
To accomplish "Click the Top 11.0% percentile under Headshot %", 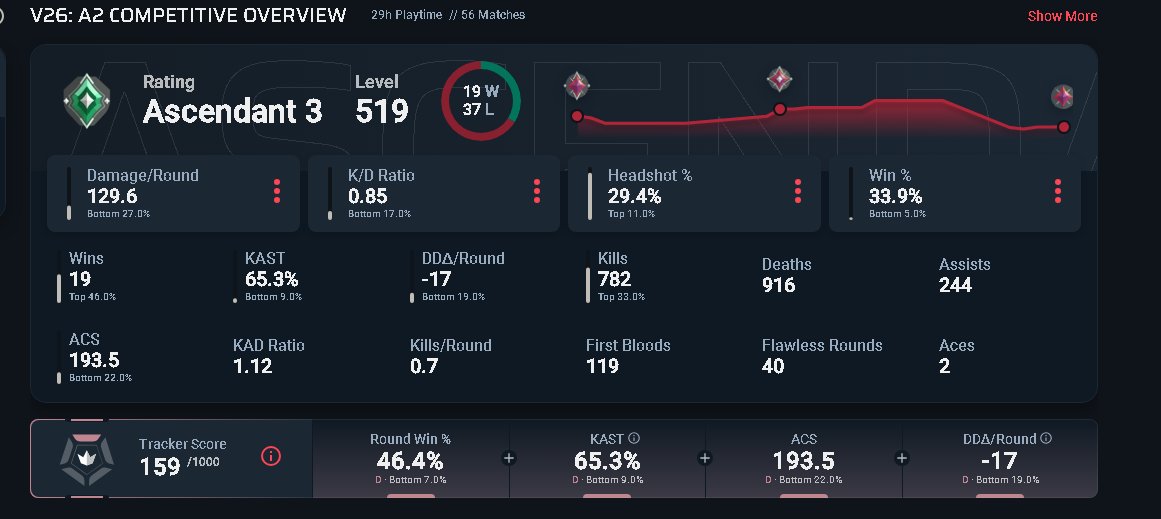I will tap(632, 214).
